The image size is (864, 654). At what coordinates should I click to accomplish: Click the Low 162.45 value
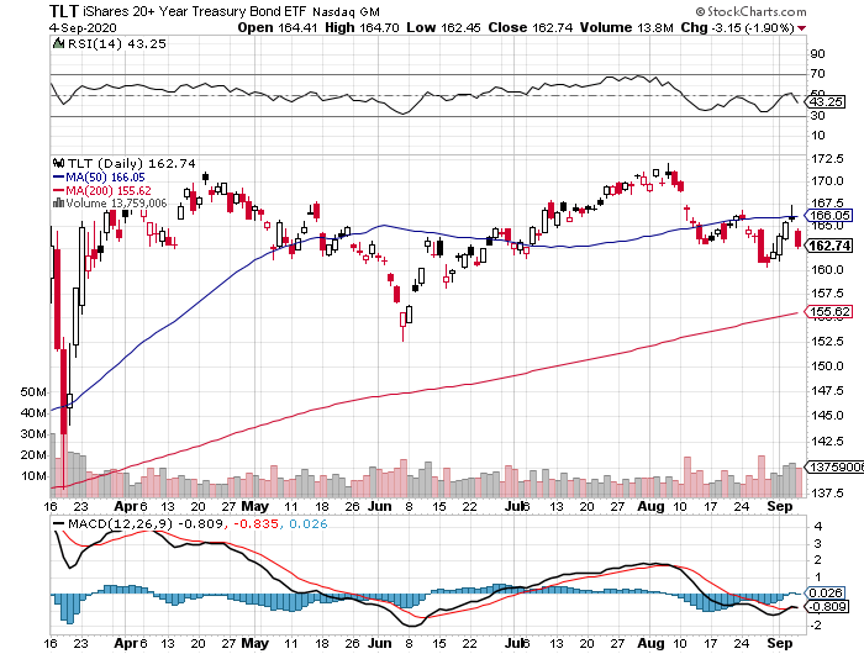click(444, 28)
